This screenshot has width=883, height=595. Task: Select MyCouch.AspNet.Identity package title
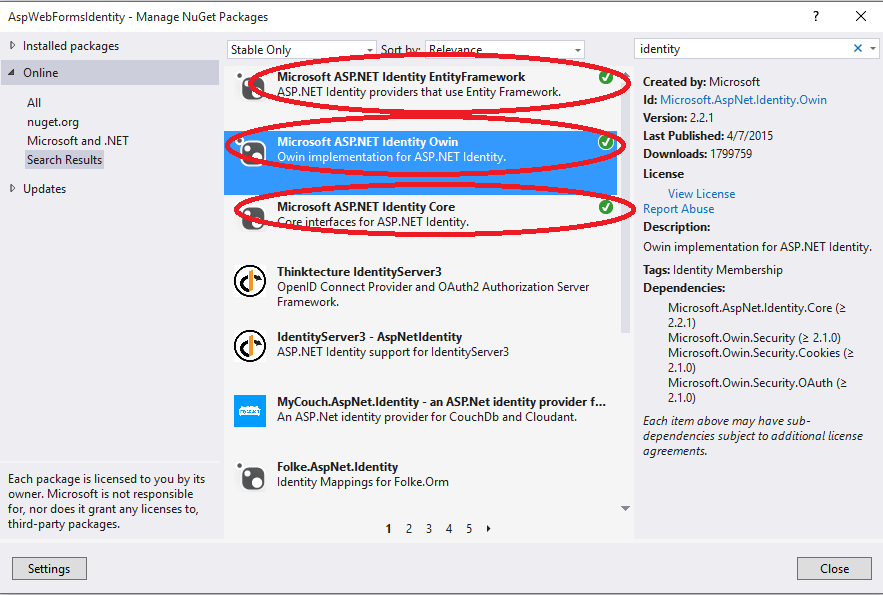pyautogui.click(x=442, y=402)
